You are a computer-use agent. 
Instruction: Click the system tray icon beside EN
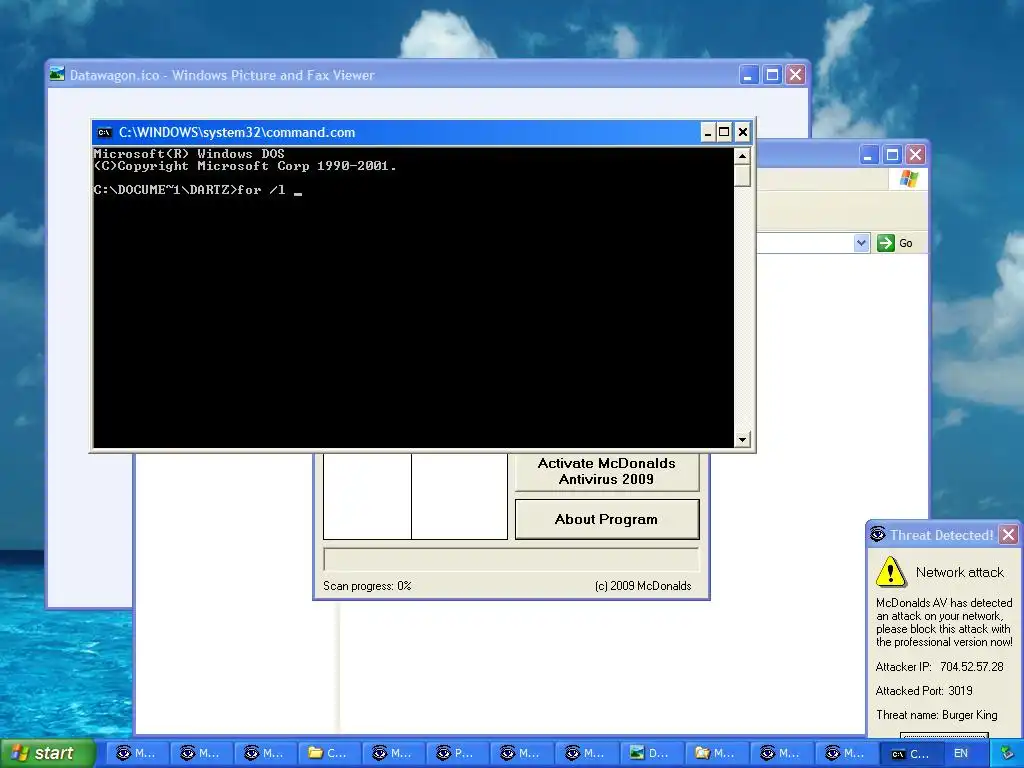coord(1008,753)
